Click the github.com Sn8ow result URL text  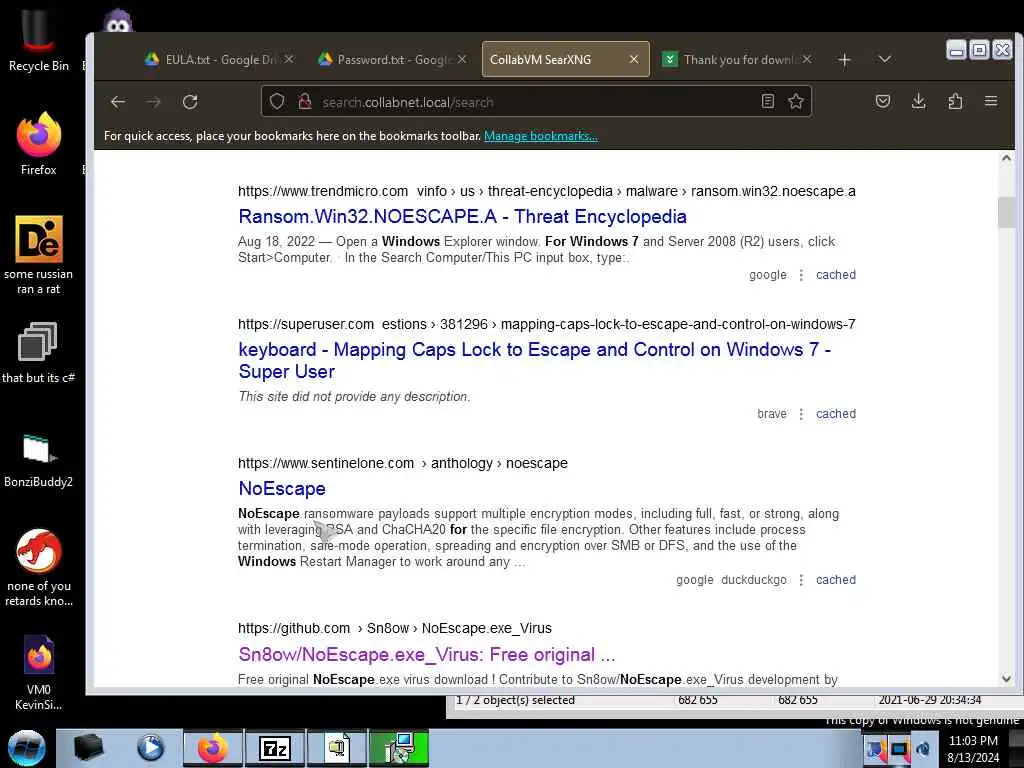[x=394, y=628]
